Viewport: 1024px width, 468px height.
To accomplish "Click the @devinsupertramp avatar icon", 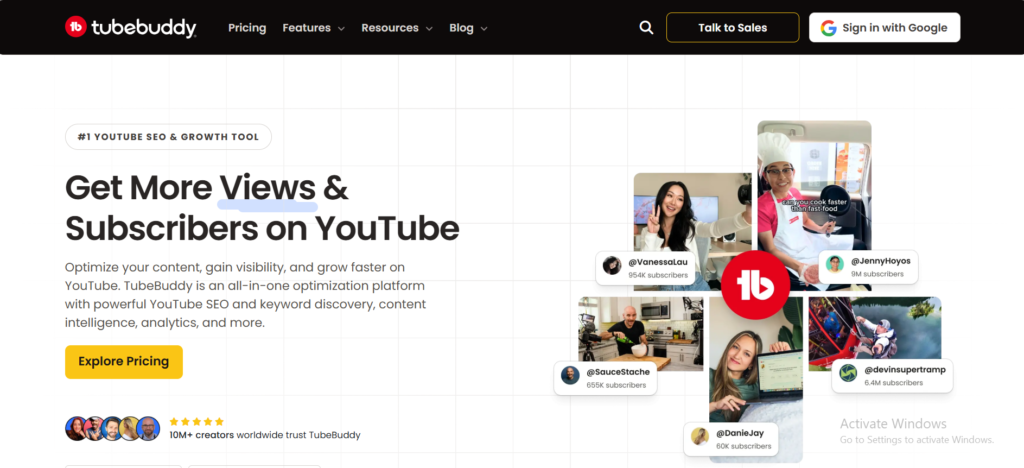I will (x=848, y=373).
